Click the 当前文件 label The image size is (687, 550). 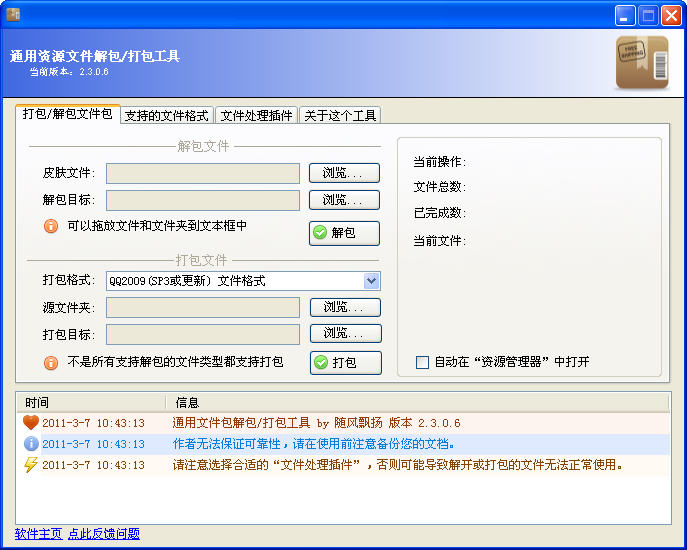(439, 241)
